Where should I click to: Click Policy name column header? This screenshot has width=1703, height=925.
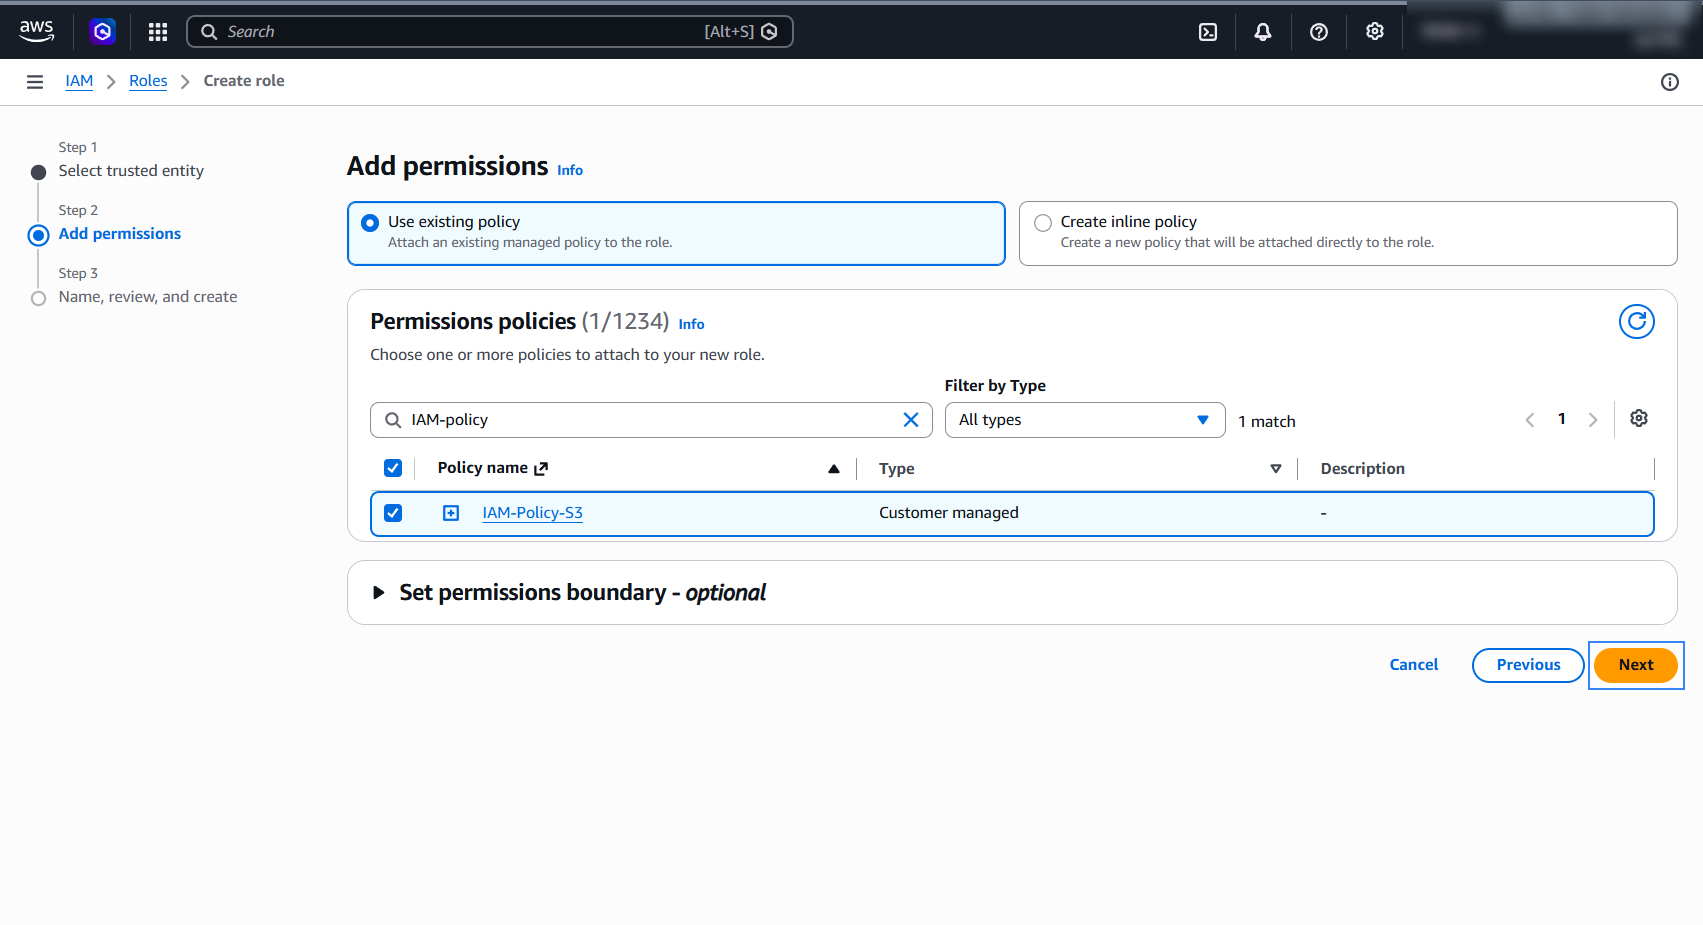(x=483, y=468)
